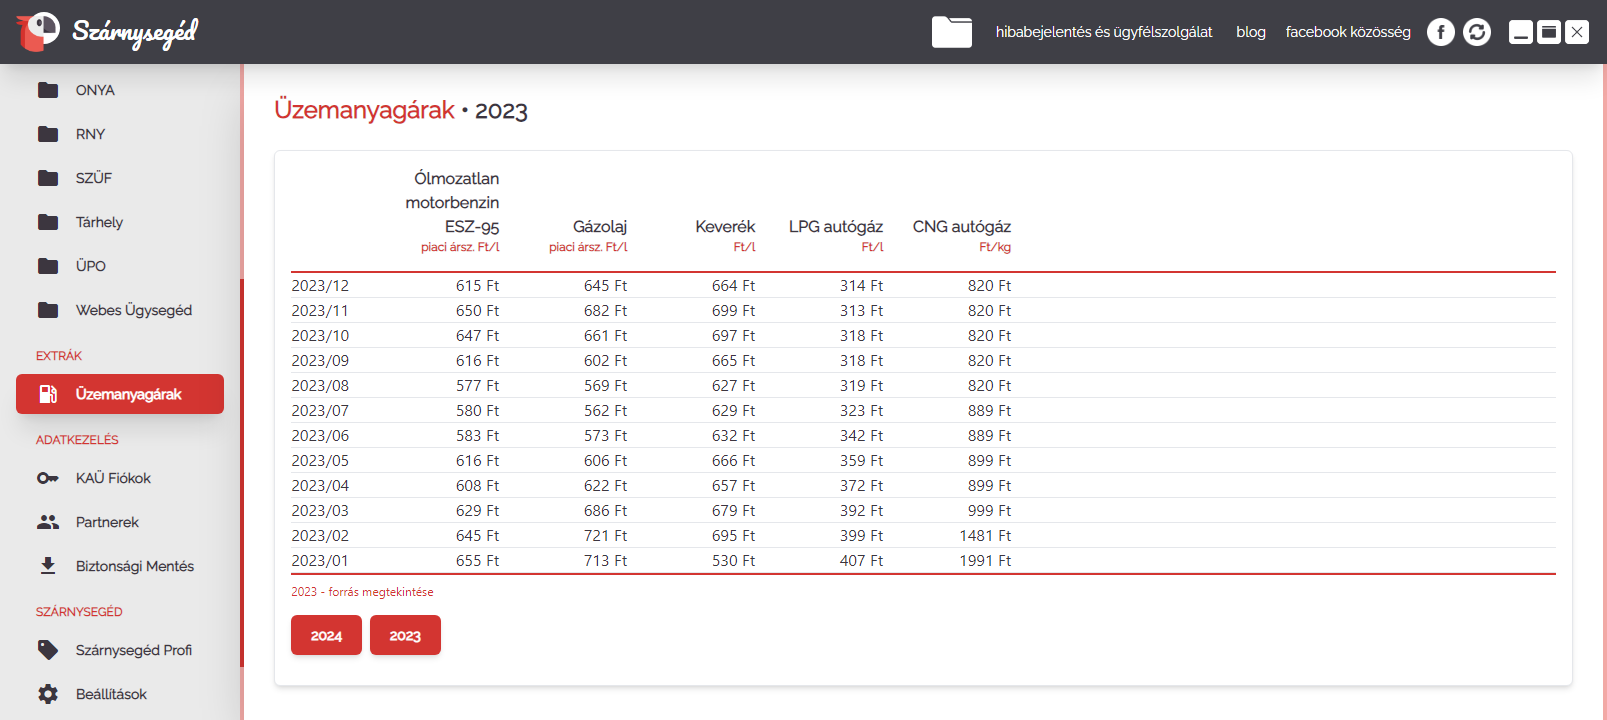The width and height of the screenshot is (1607, 720).
Task: Select the Tárhely sidebar entry
Action: (99, 222)
